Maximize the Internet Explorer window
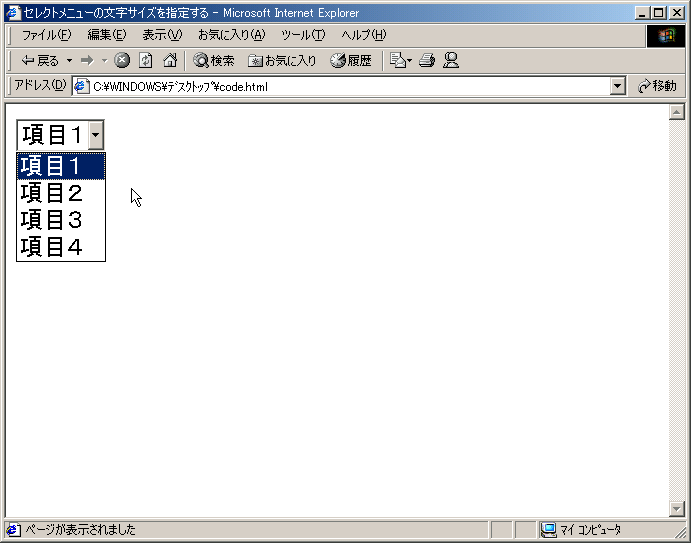 coord(658,13)
